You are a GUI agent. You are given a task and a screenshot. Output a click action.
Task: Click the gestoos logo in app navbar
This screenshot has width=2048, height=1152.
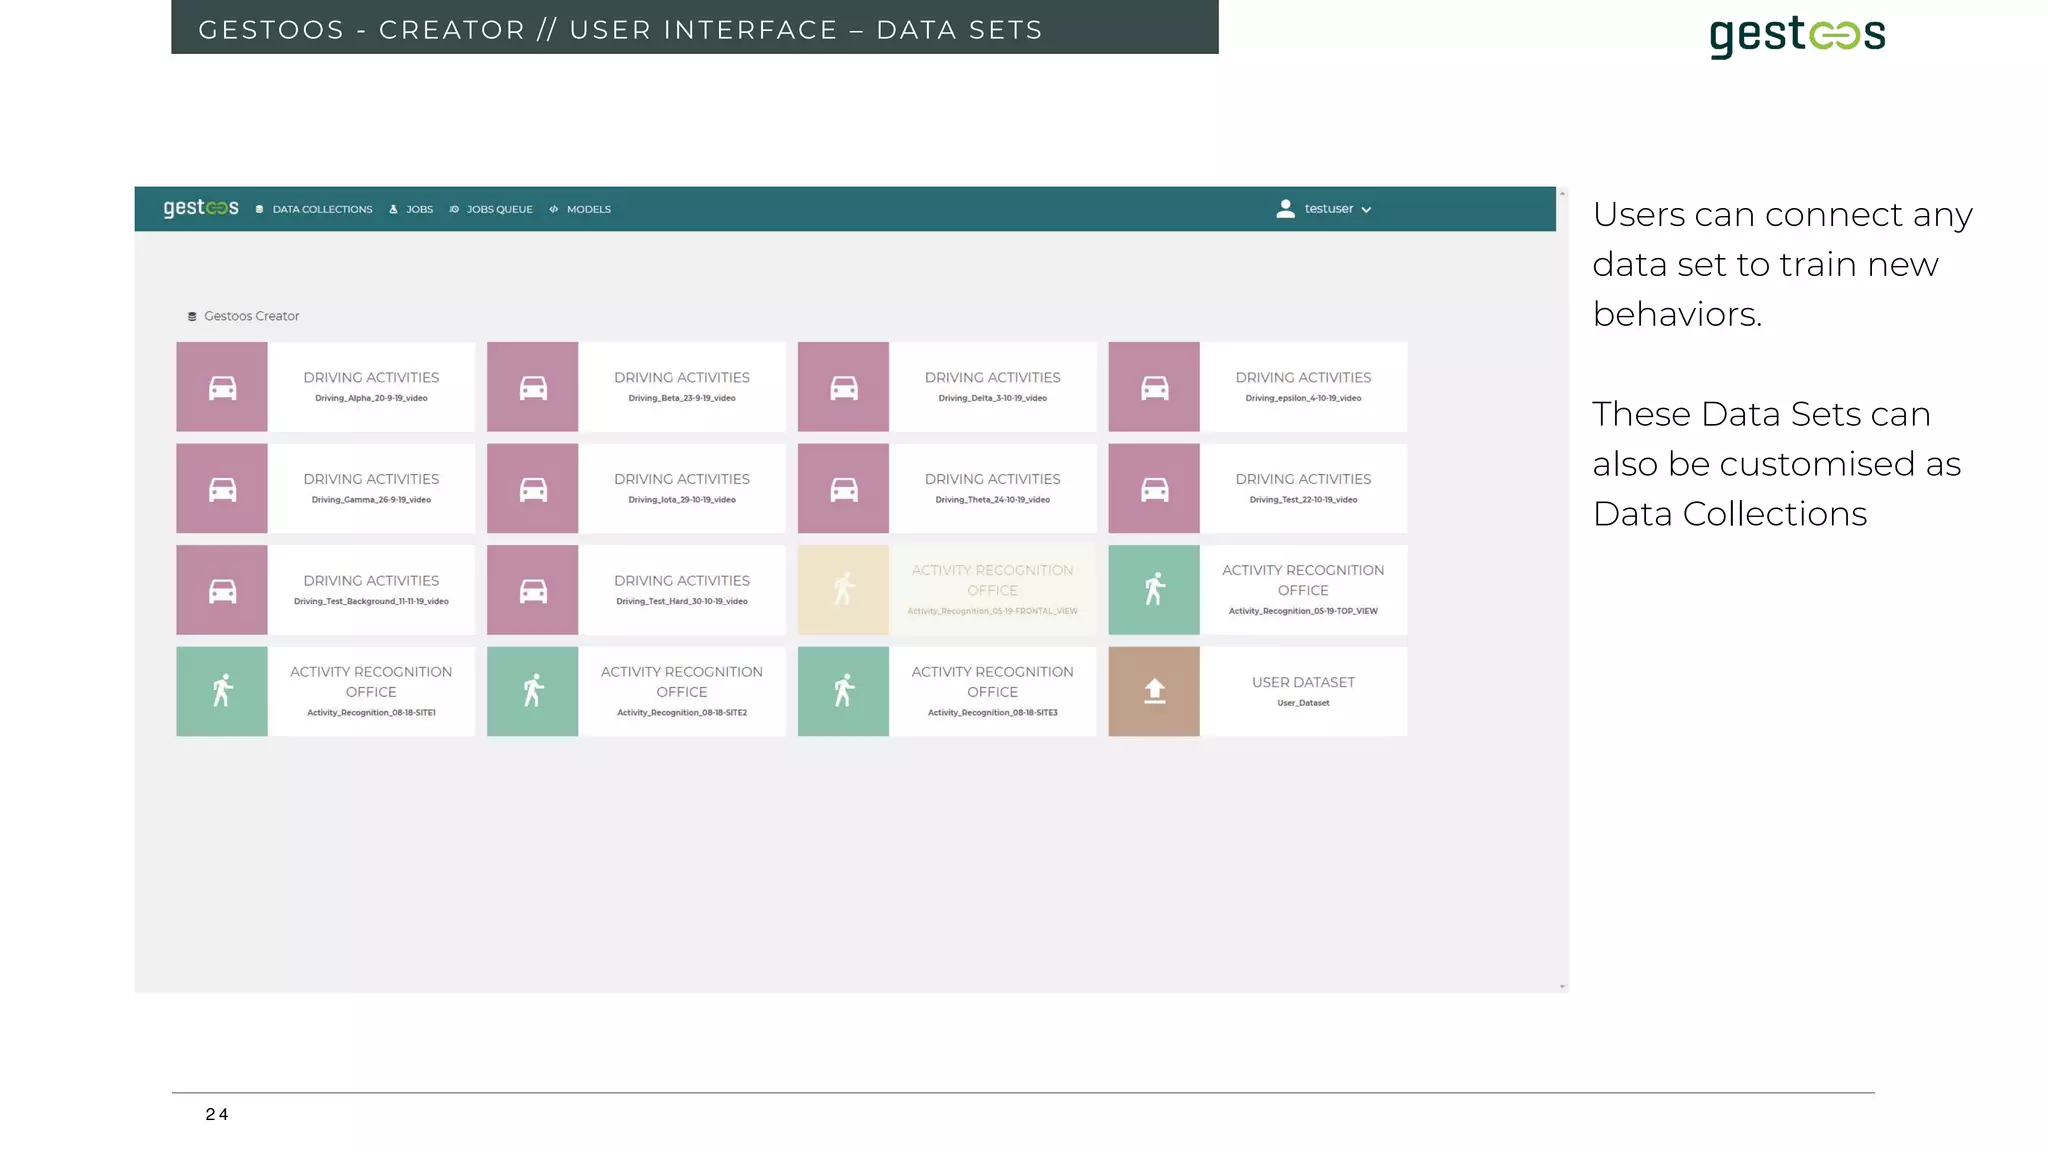pos(201,208)
